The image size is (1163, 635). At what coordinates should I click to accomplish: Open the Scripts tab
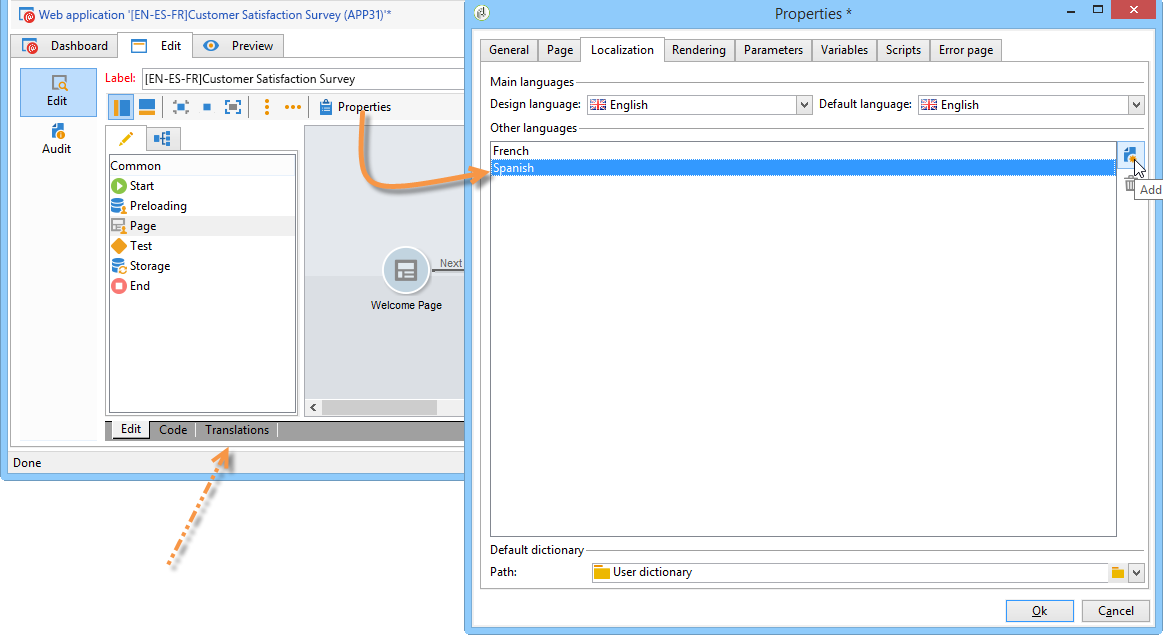tap(903, 50)
